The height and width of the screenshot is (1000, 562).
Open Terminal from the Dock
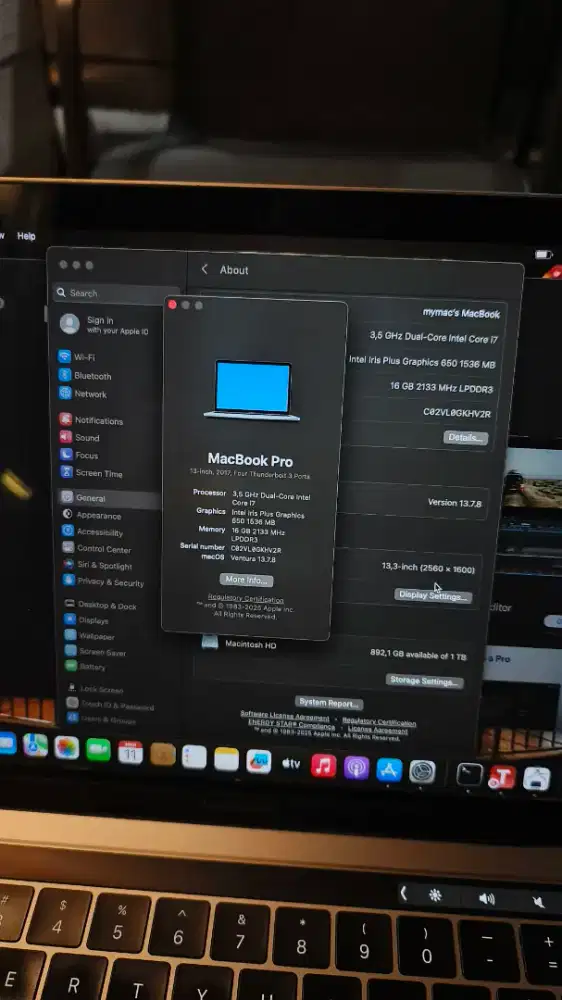(470, 775)
